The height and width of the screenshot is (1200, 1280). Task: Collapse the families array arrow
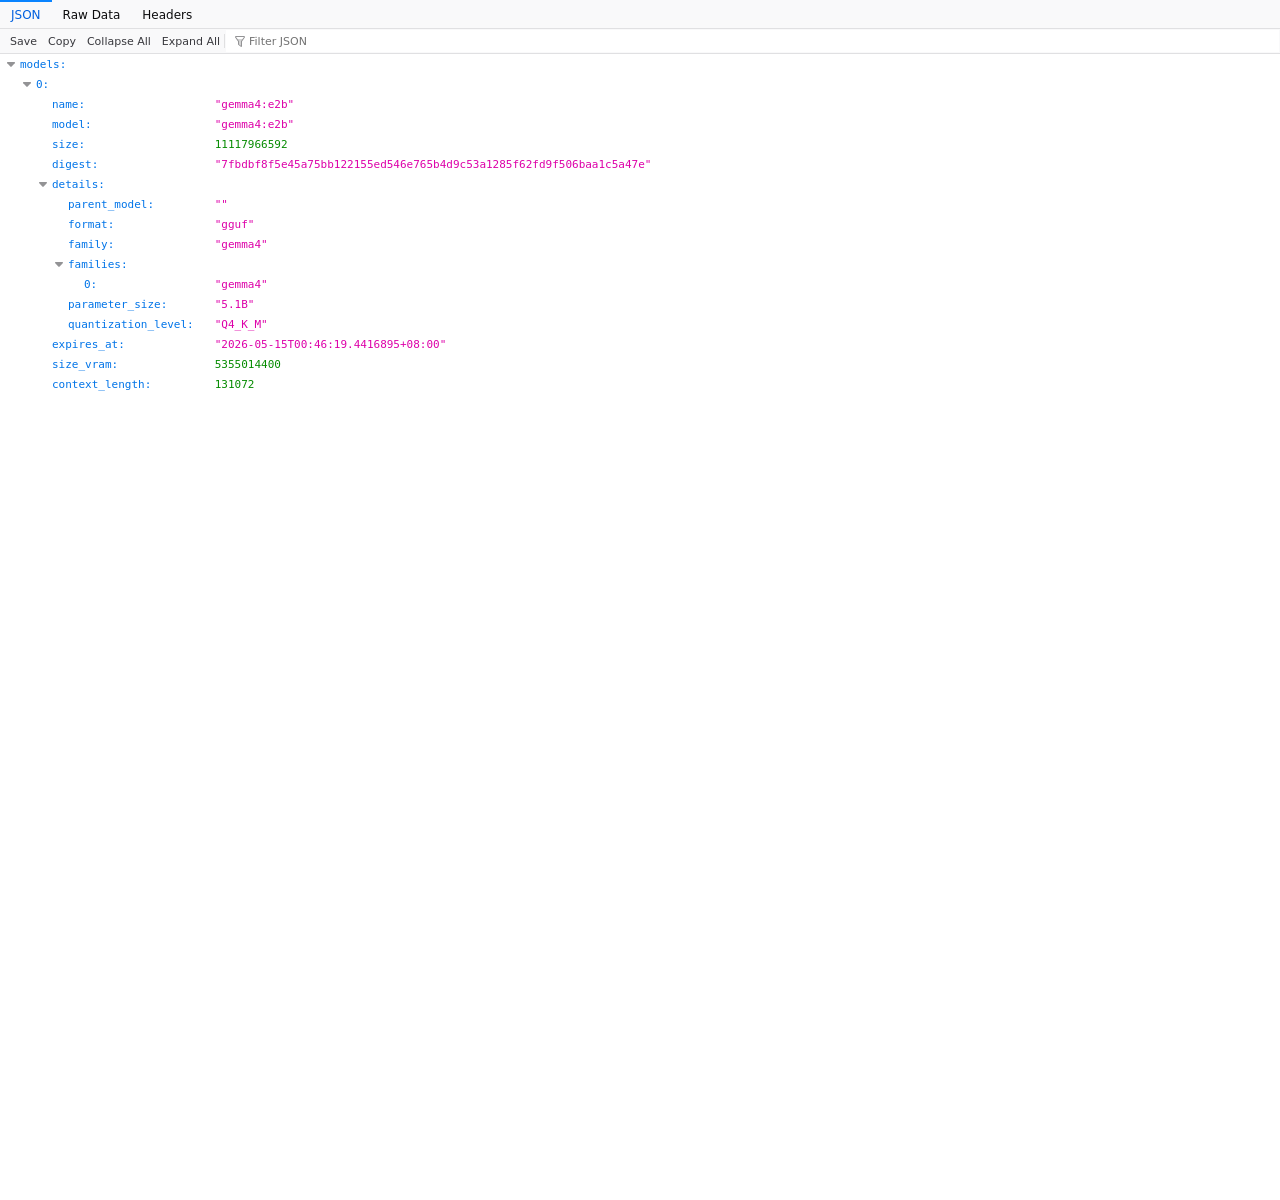[59, 265]
